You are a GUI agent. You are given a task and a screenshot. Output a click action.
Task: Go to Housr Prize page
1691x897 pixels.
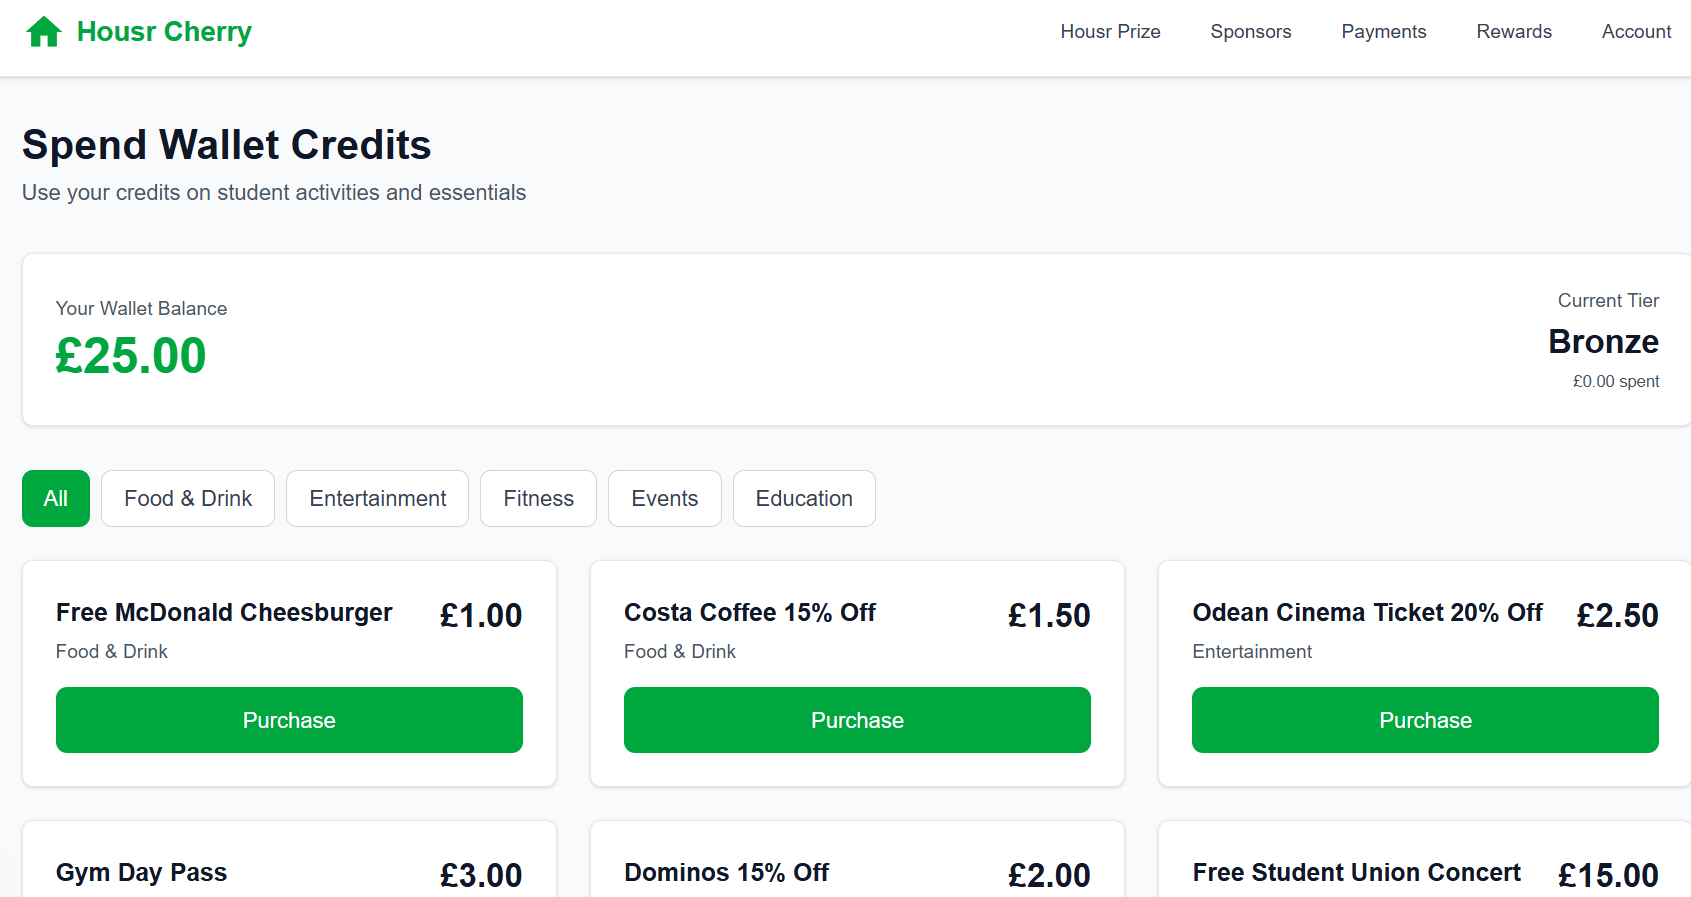click(1110, 32)
